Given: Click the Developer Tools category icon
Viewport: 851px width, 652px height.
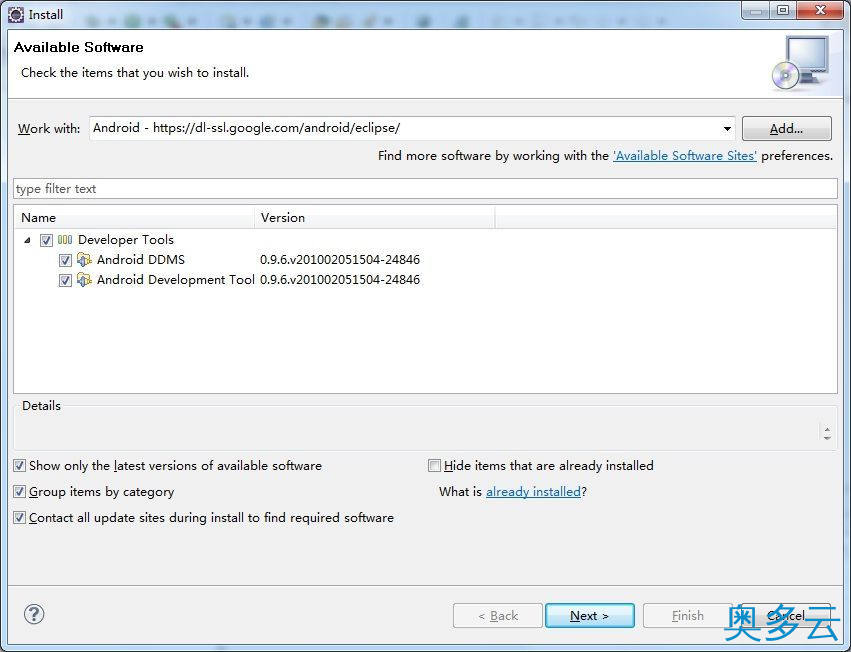Looking at the screenshot, I should tap(65, 239).
